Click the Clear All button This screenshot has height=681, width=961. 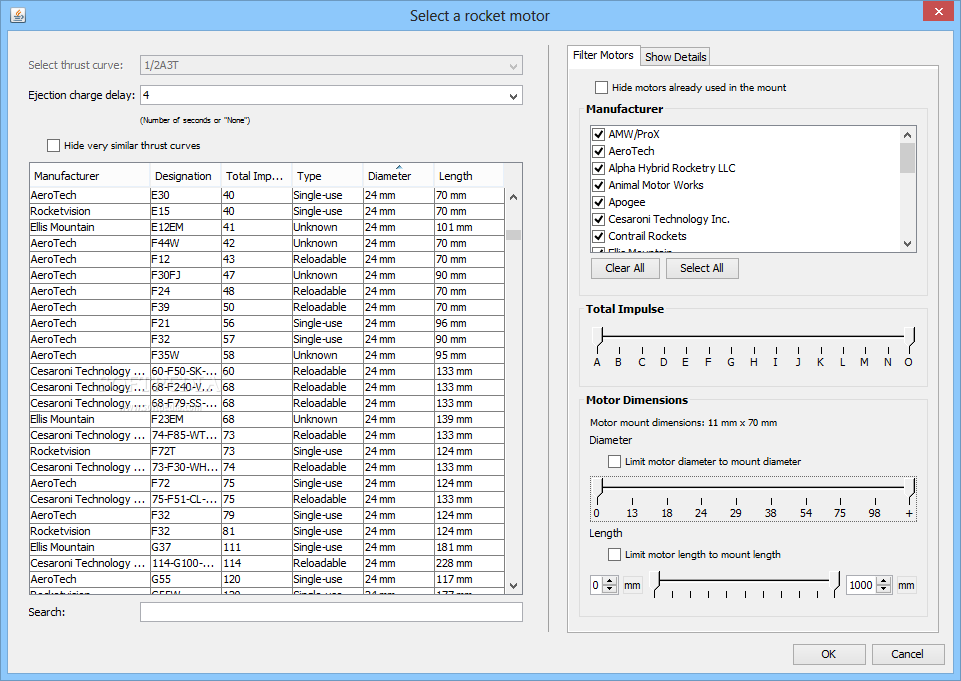pos(625,268)
